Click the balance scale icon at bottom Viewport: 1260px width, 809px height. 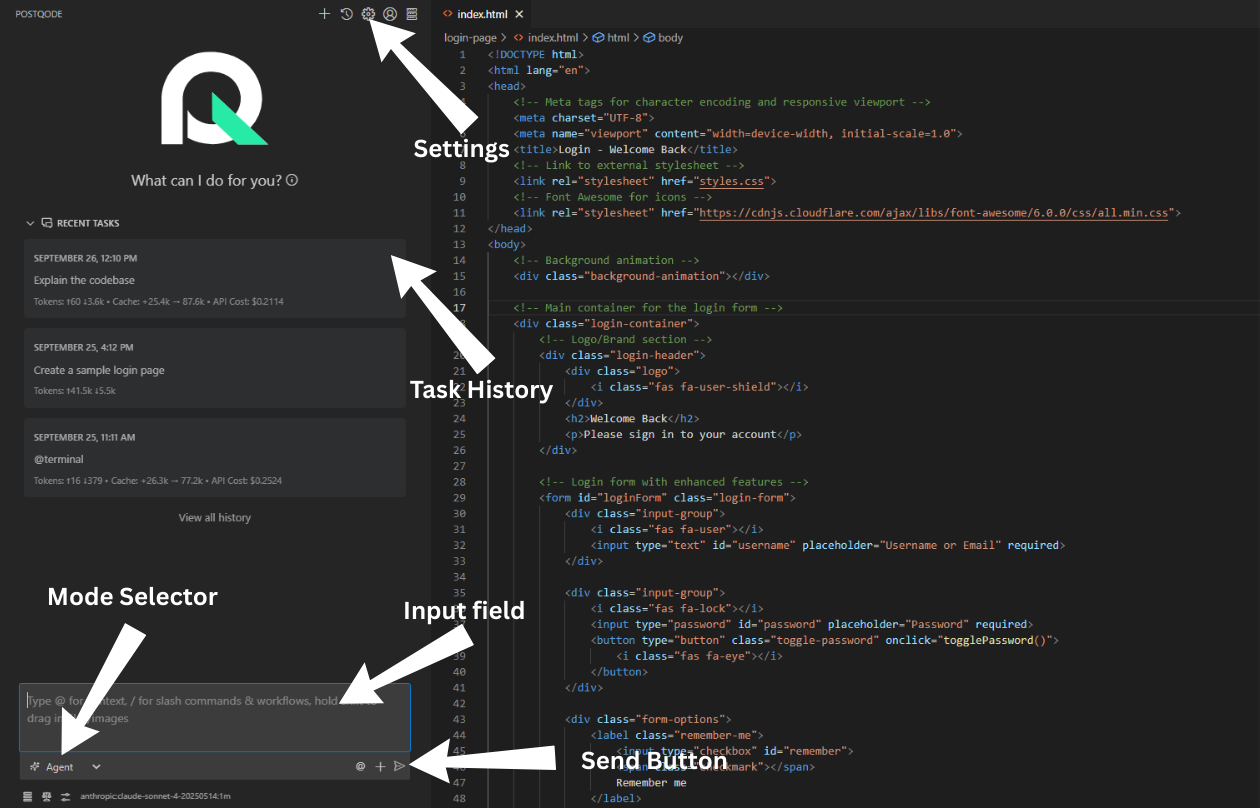pos(46,796)
